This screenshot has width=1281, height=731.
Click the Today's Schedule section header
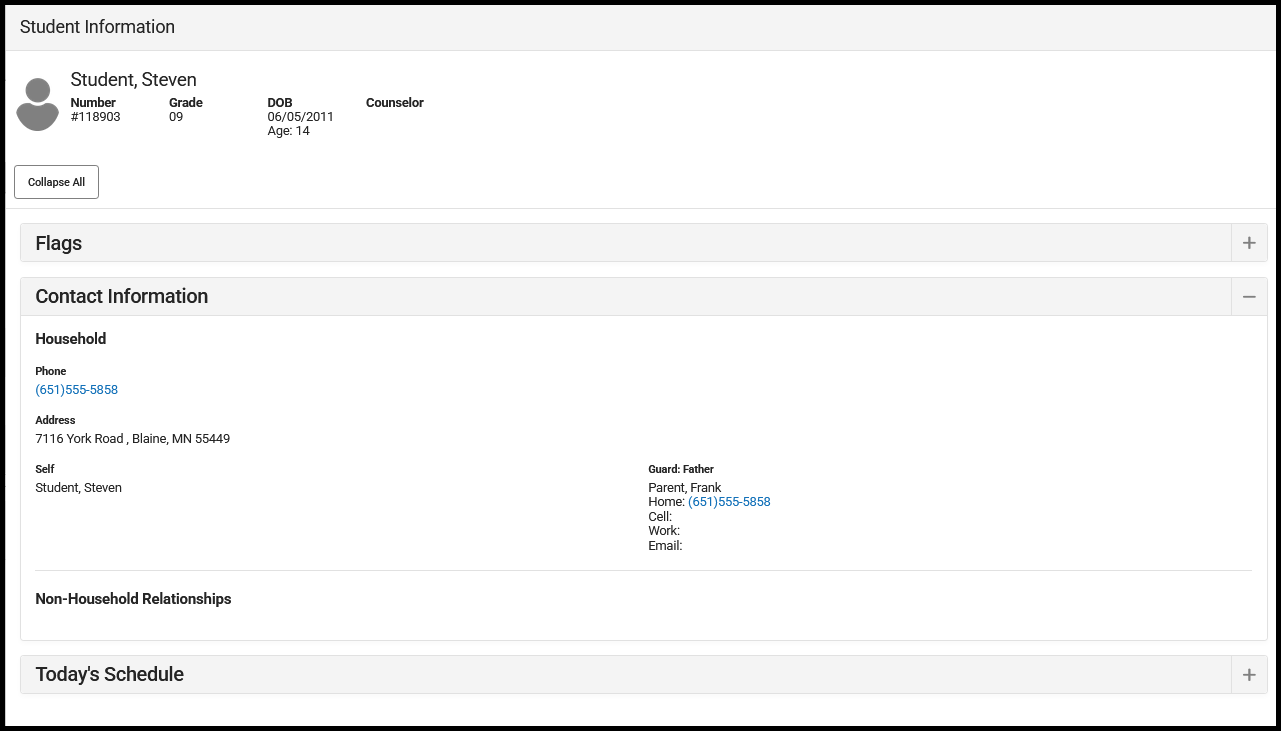click(108, 674)
